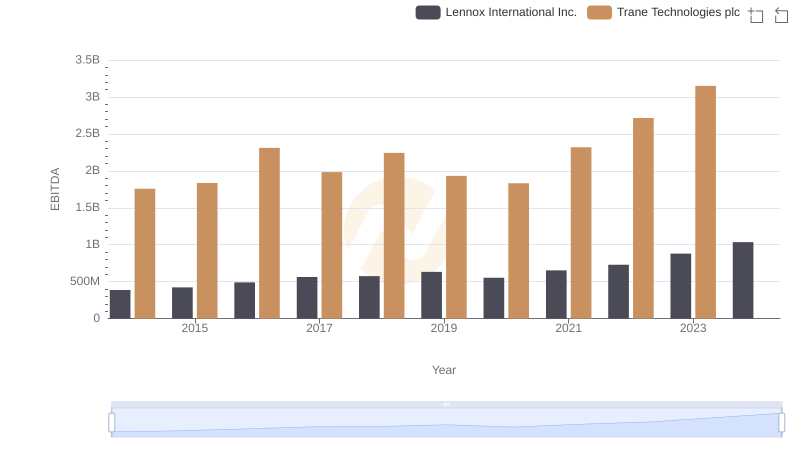This screenshot has width=800, height=461.
Task: Click the dark Lennox legend color swatch
Action: coord(428,12)
